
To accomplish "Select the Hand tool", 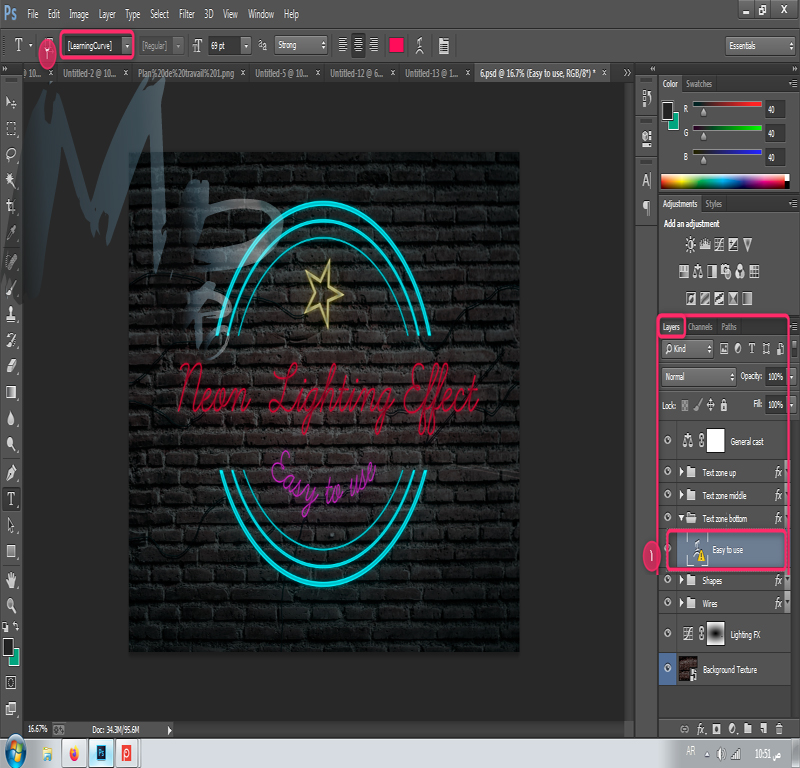I will pos(11,580).
